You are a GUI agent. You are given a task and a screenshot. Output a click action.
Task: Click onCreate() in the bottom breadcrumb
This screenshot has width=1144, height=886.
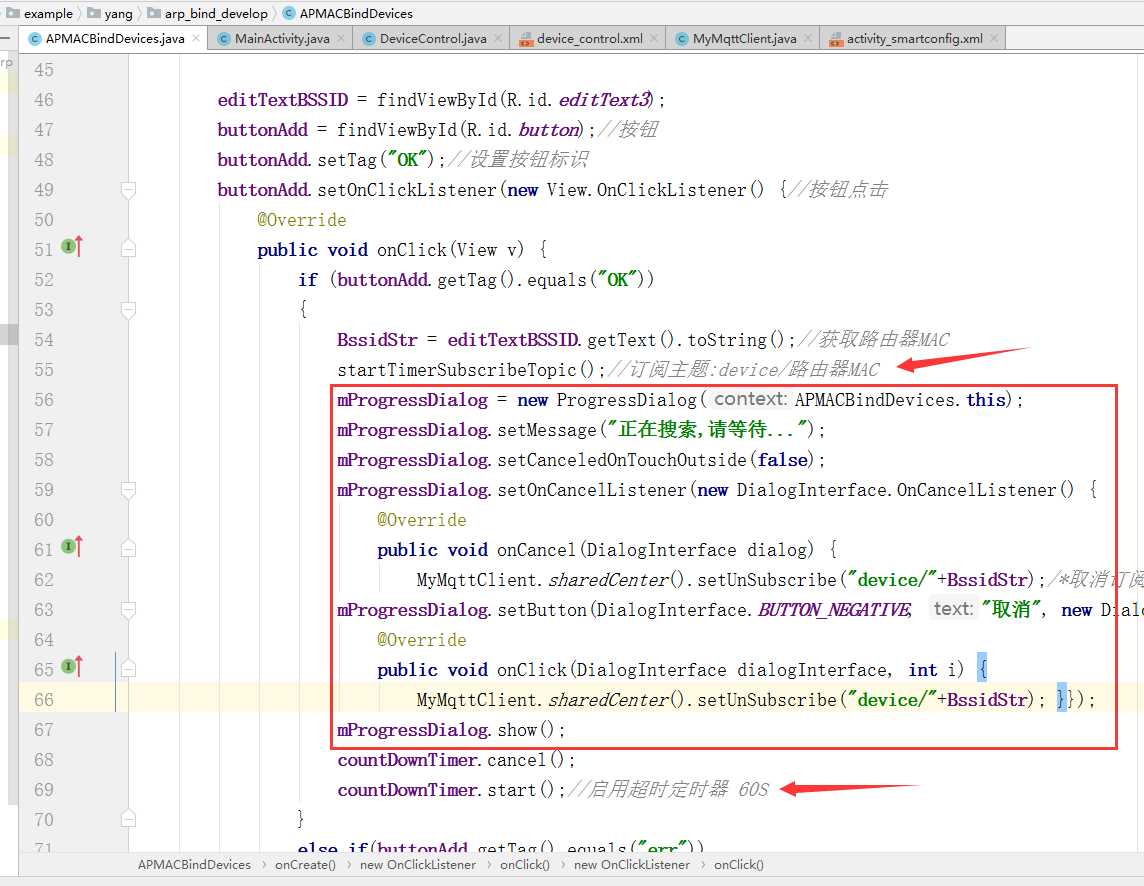click(x=305, y=865)
